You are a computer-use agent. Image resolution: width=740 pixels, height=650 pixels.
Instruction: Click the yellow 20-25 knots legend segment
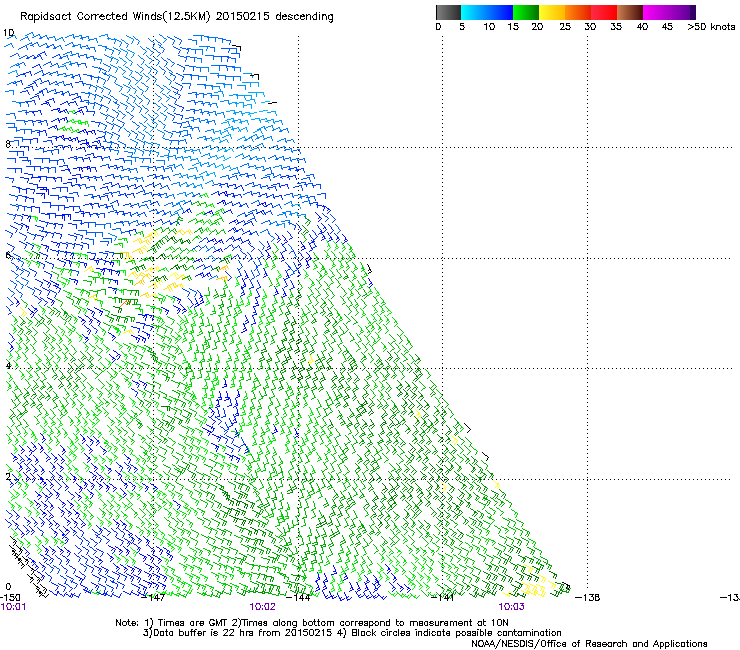click(552, 12)
